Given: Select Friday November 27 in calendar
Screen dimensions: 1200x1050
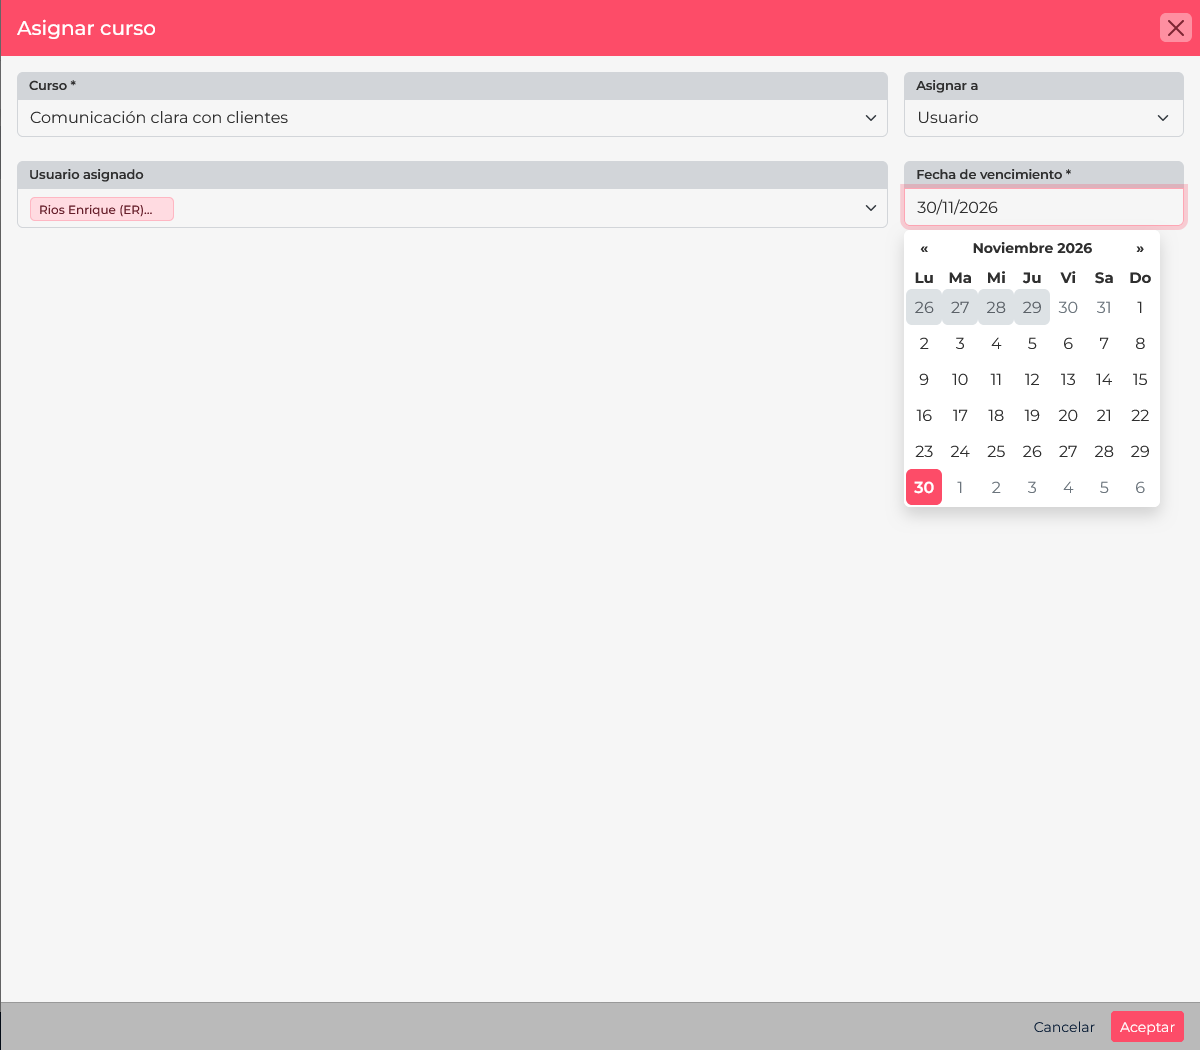Looking at the screenshot, I should pos(1068,452).
